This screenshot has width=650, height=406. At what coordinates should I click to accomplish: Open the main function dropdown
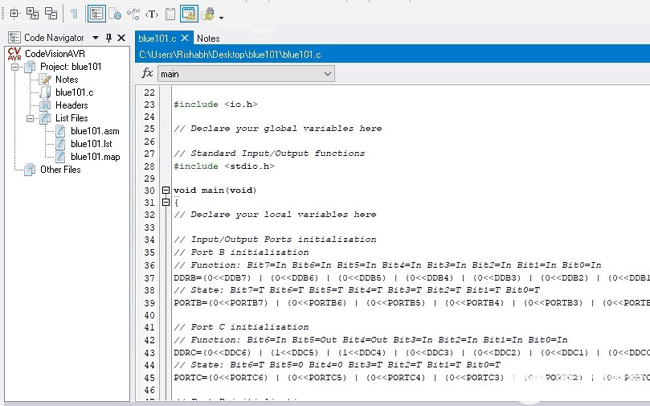(246, 74)
